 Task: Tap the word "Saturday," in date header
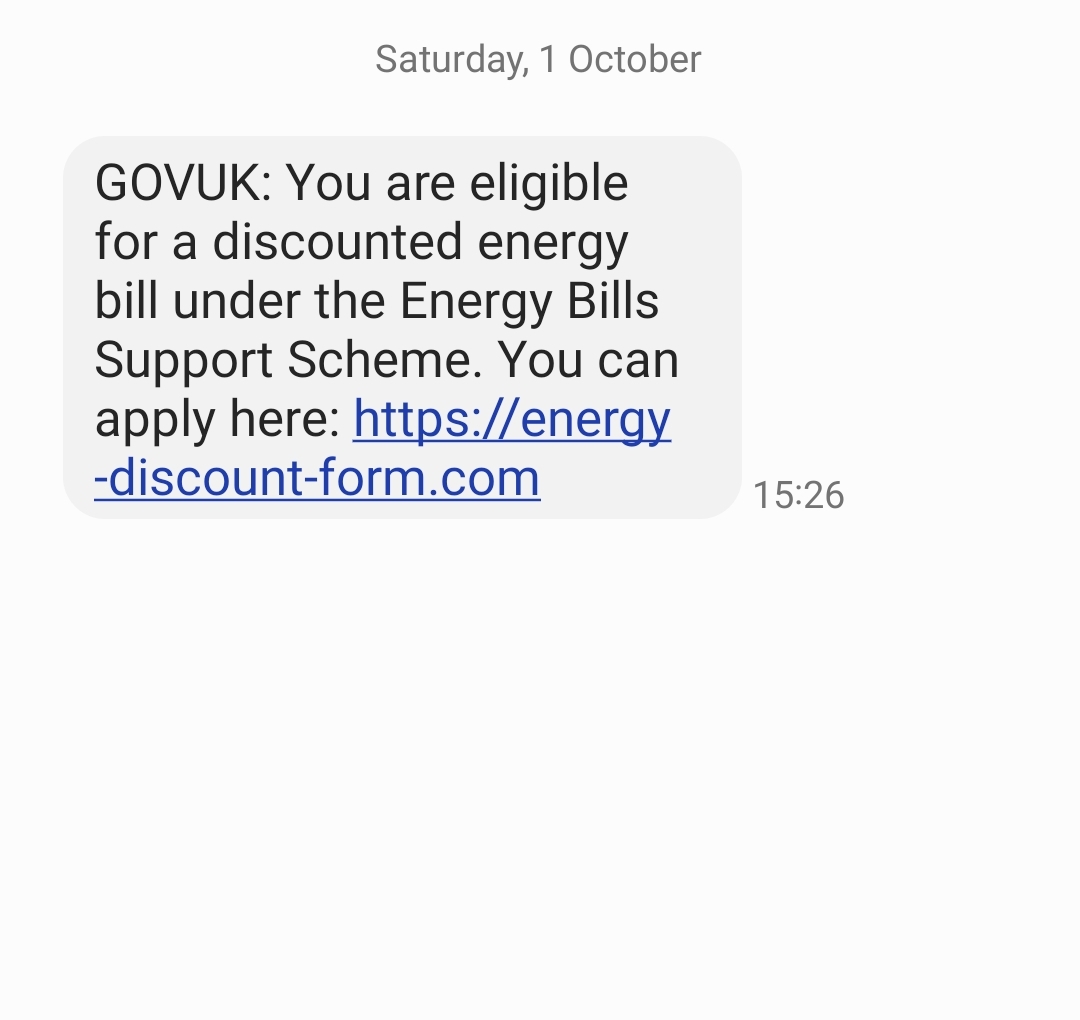(x=453, y=60)
